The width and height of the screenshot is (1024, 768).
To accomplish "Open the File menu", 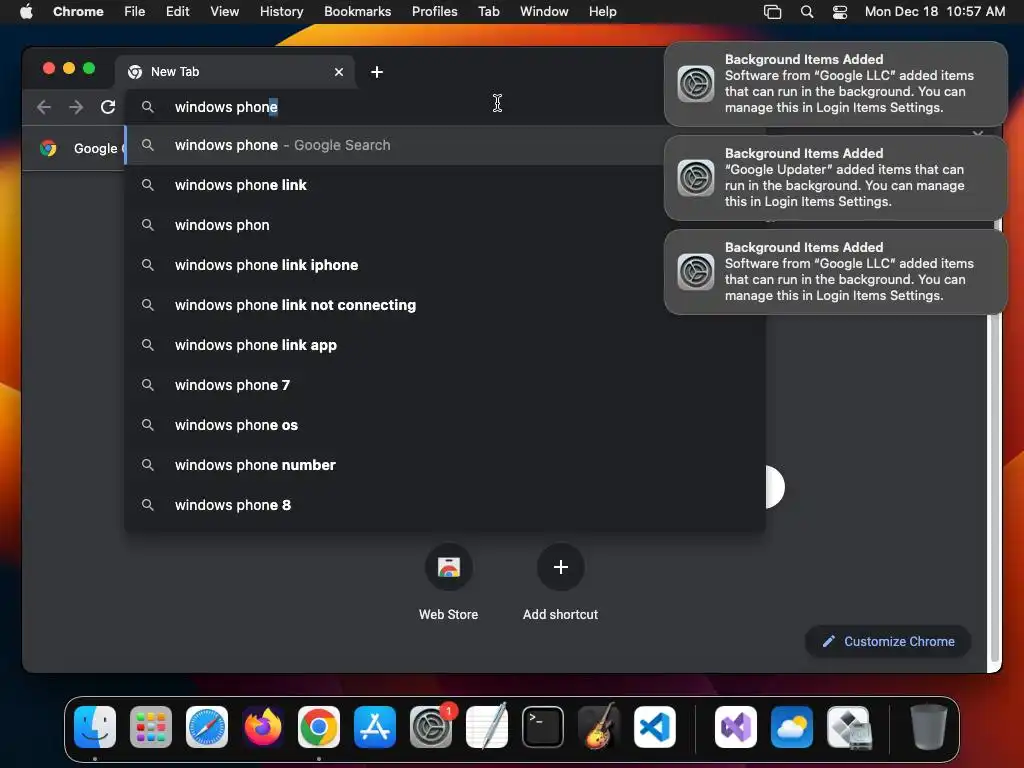I will point(135,11).
